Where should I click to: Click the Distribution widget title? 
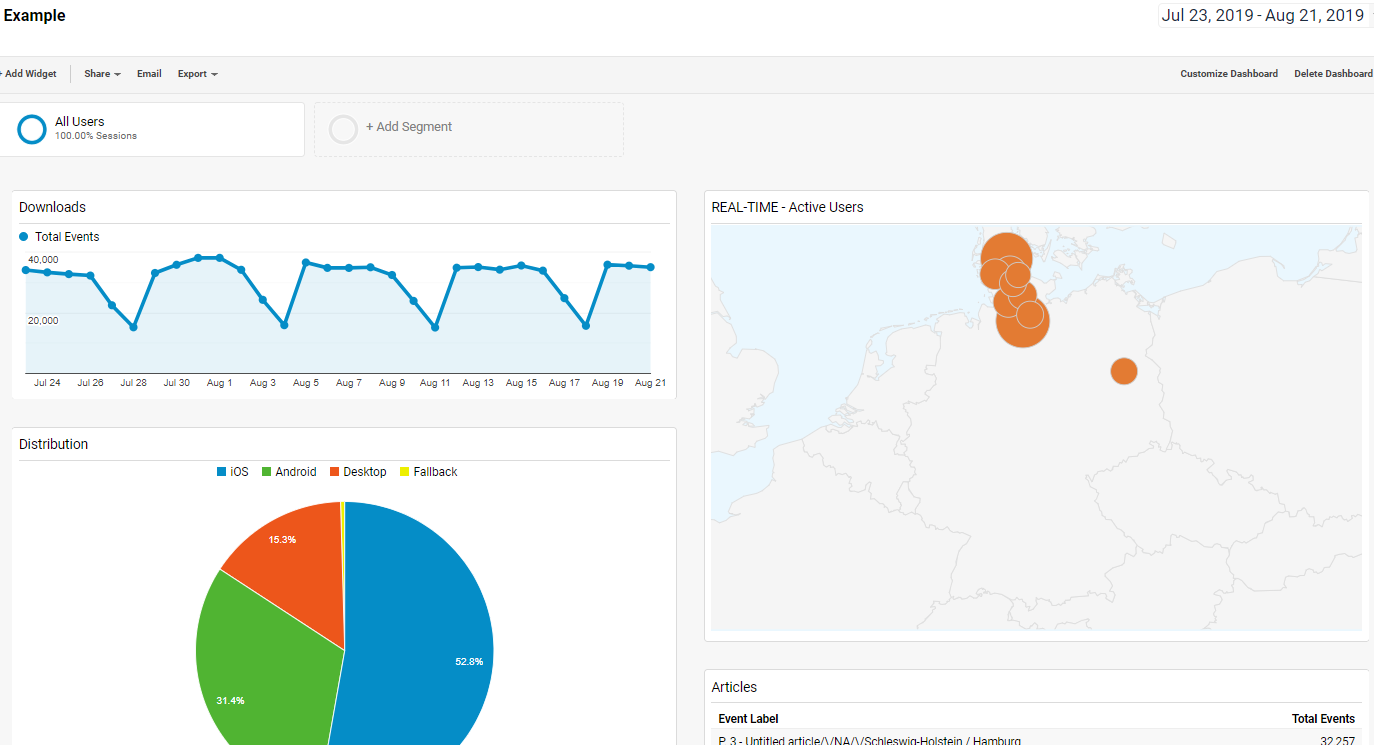(53, 444)
